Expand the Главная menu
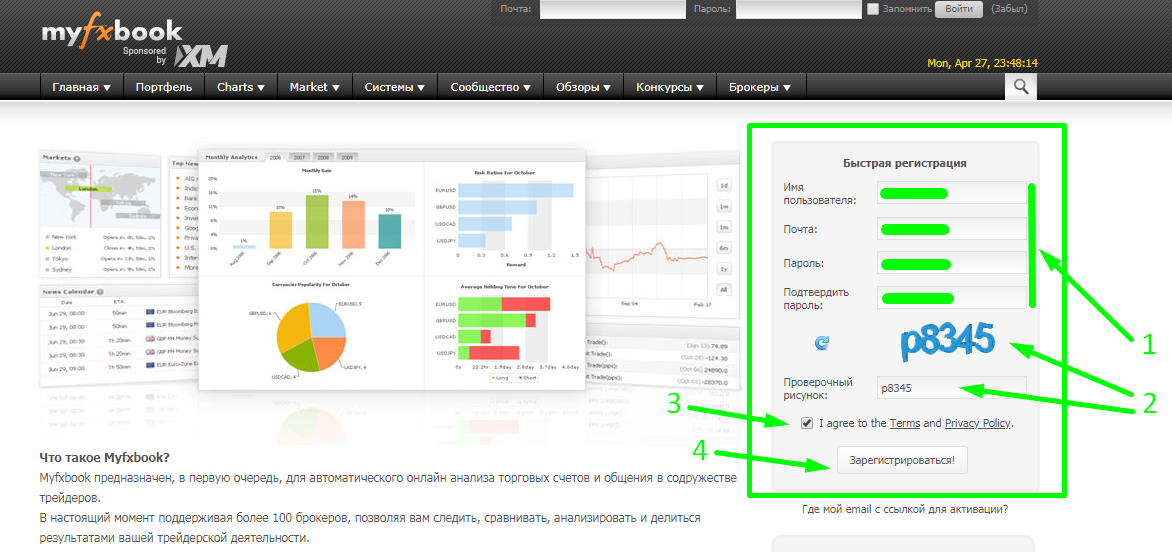 [x=81, y=87]
